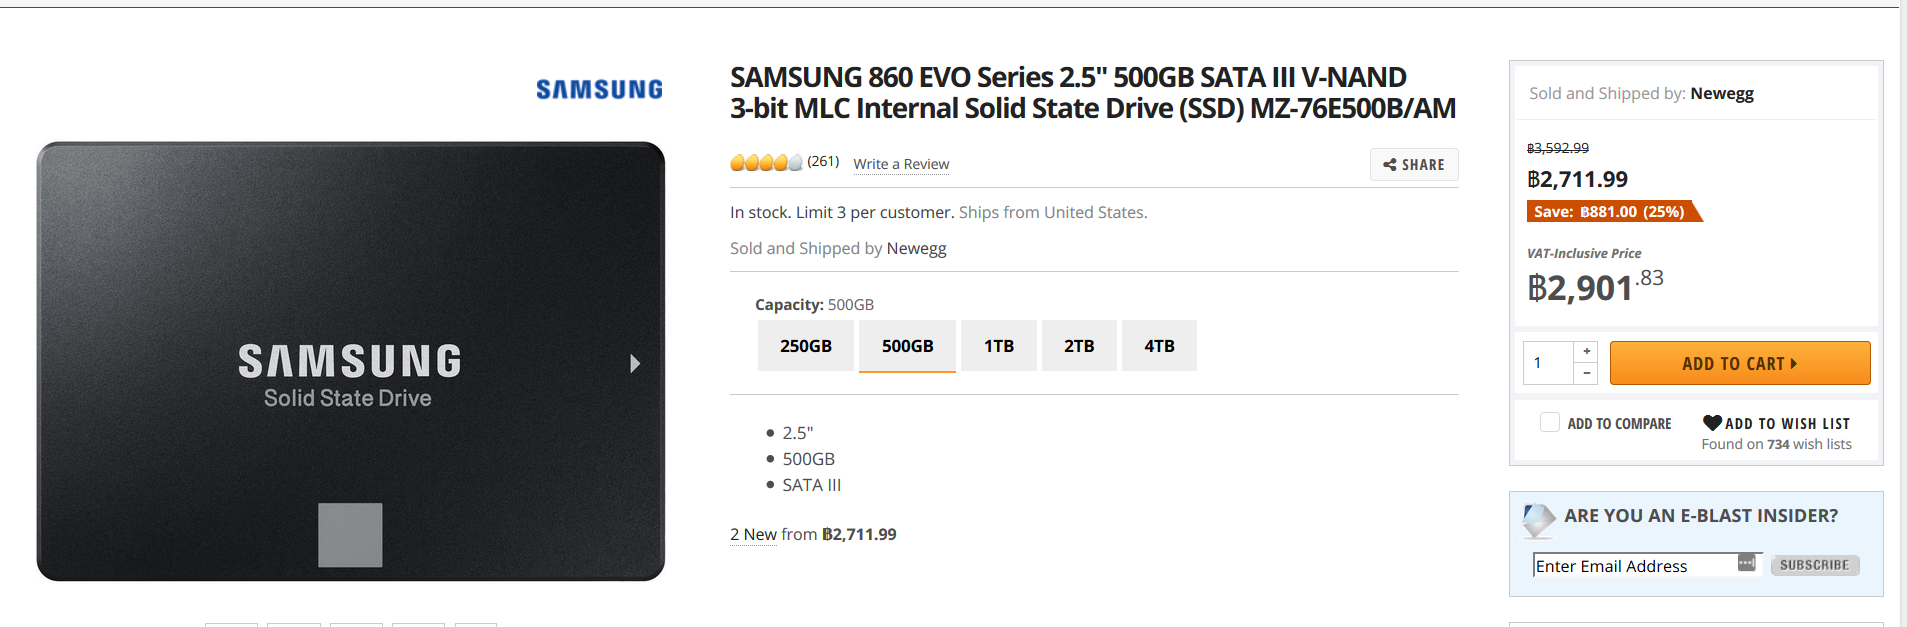Screen dimensions: 1907x627
Task: Click the Samsung brand logo
Action: (x=599, y=90)
